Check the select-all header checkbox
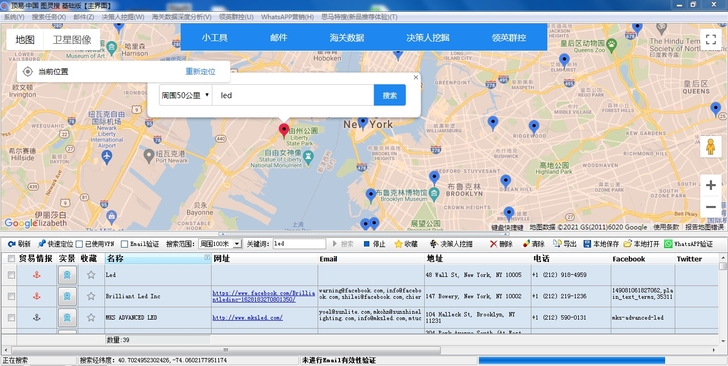Image resolution: width=728 pixels, height=366 pixels. pos(11,259)
